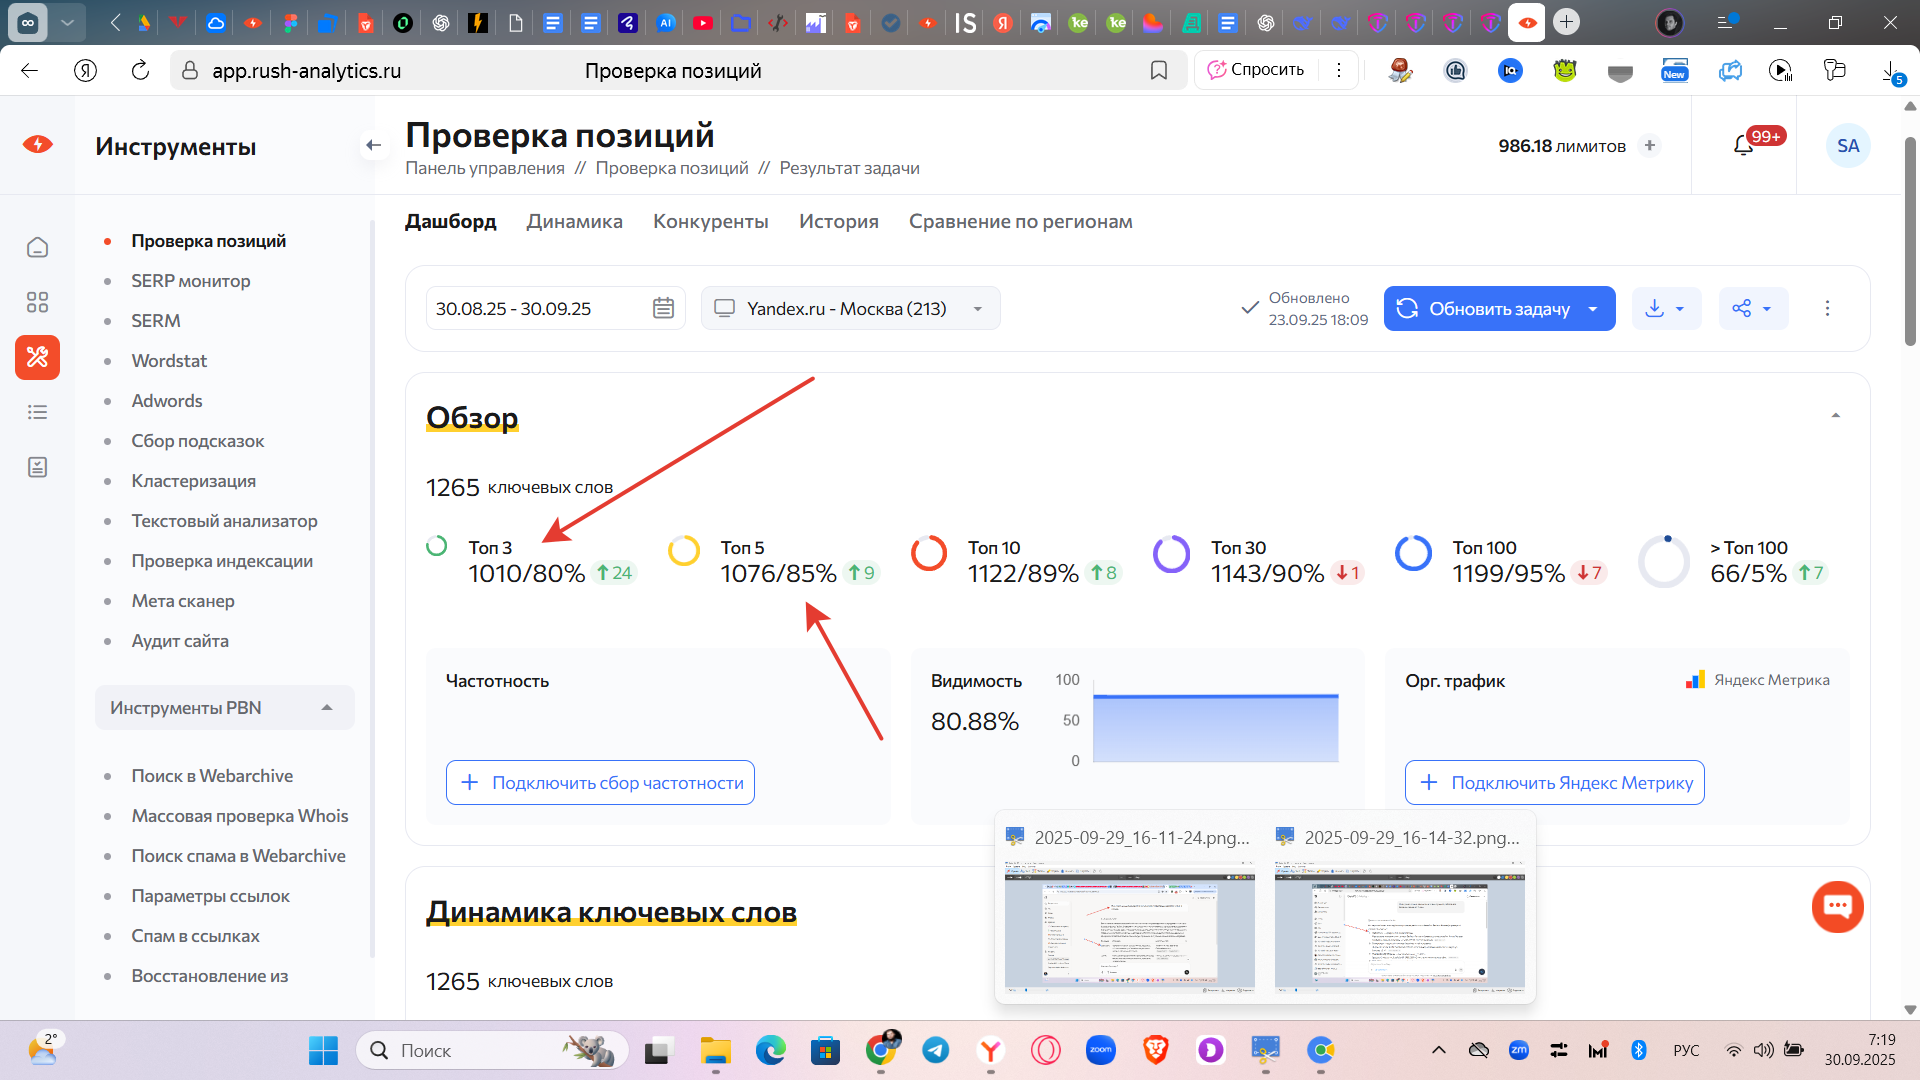This screenshot has width=1920, height=1080.
Task: Open the red chat support bubble
Action: pos(1837,906)
